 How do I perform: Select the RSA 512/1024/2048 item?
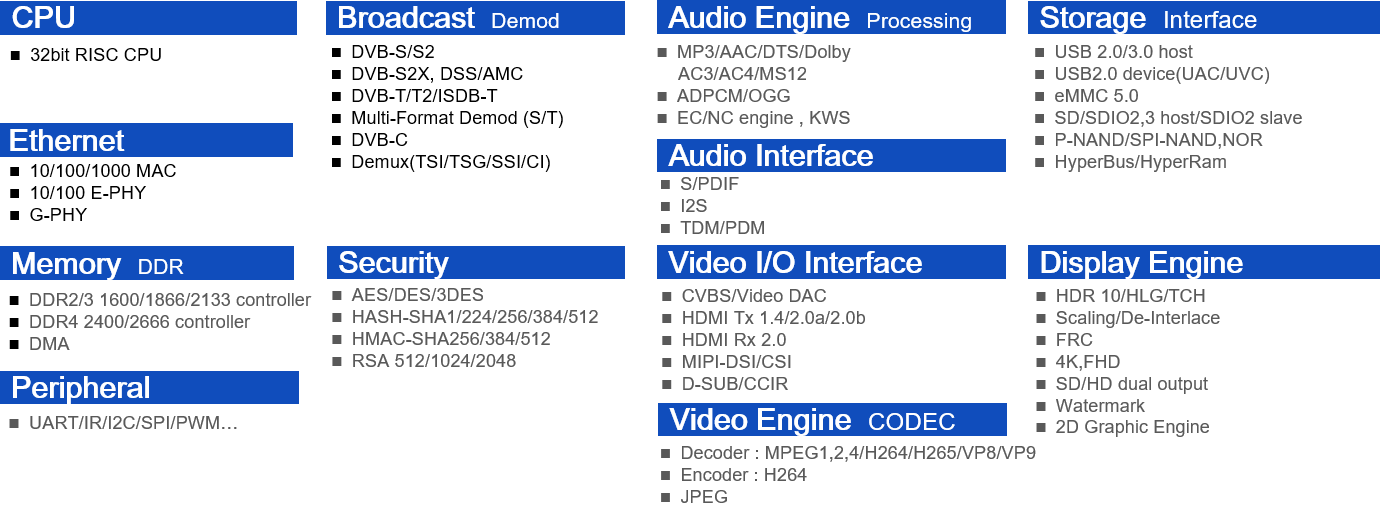click(433, 361)
